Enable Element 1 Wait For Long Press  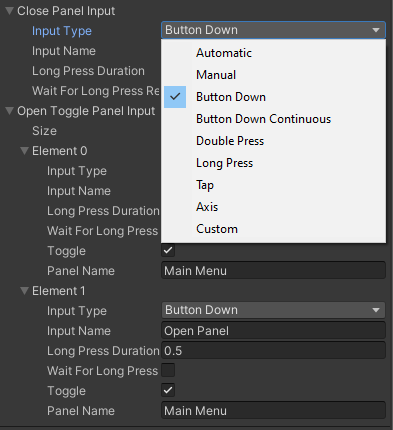[168, 370]
